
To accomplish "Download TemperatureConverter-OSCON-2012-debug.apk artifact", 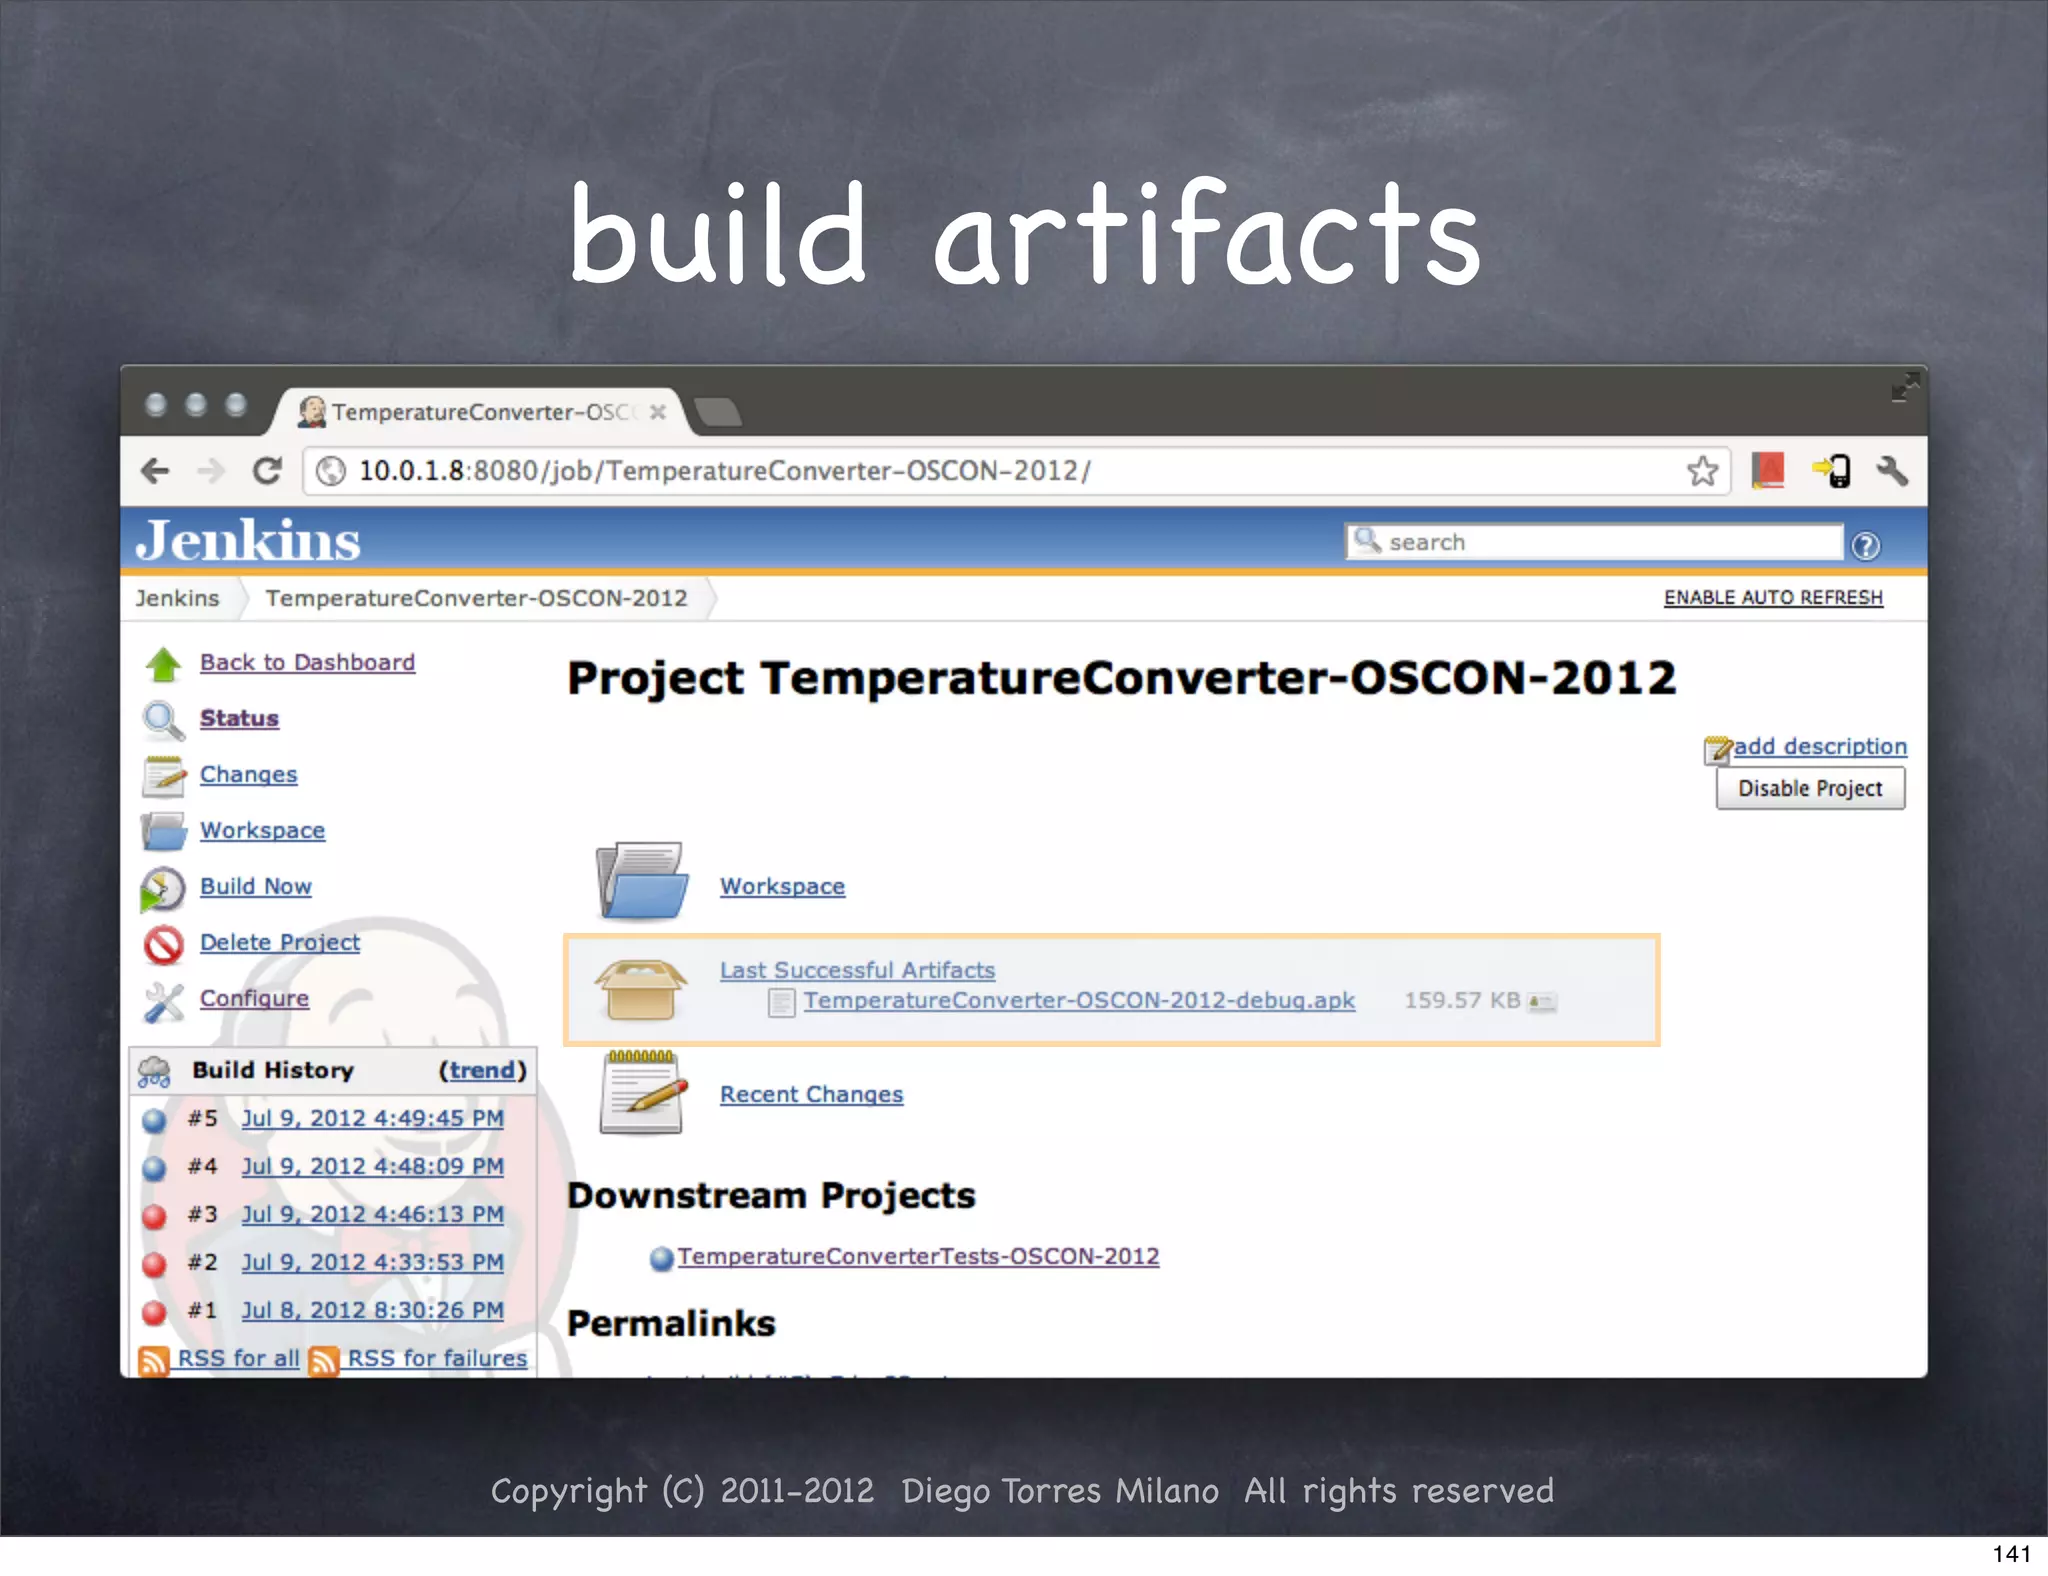I will click(1078, 1001).
